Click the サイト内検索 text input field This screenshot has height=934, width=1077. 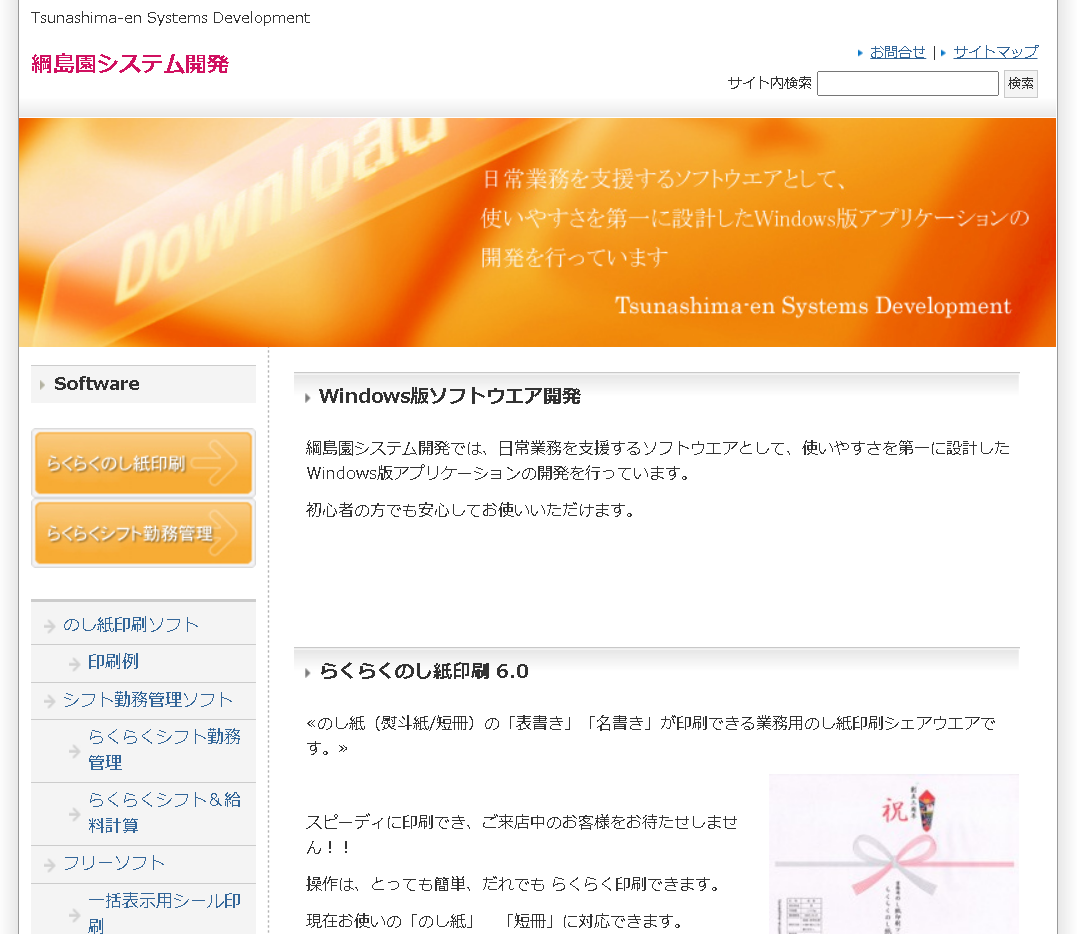click(907, 83)
